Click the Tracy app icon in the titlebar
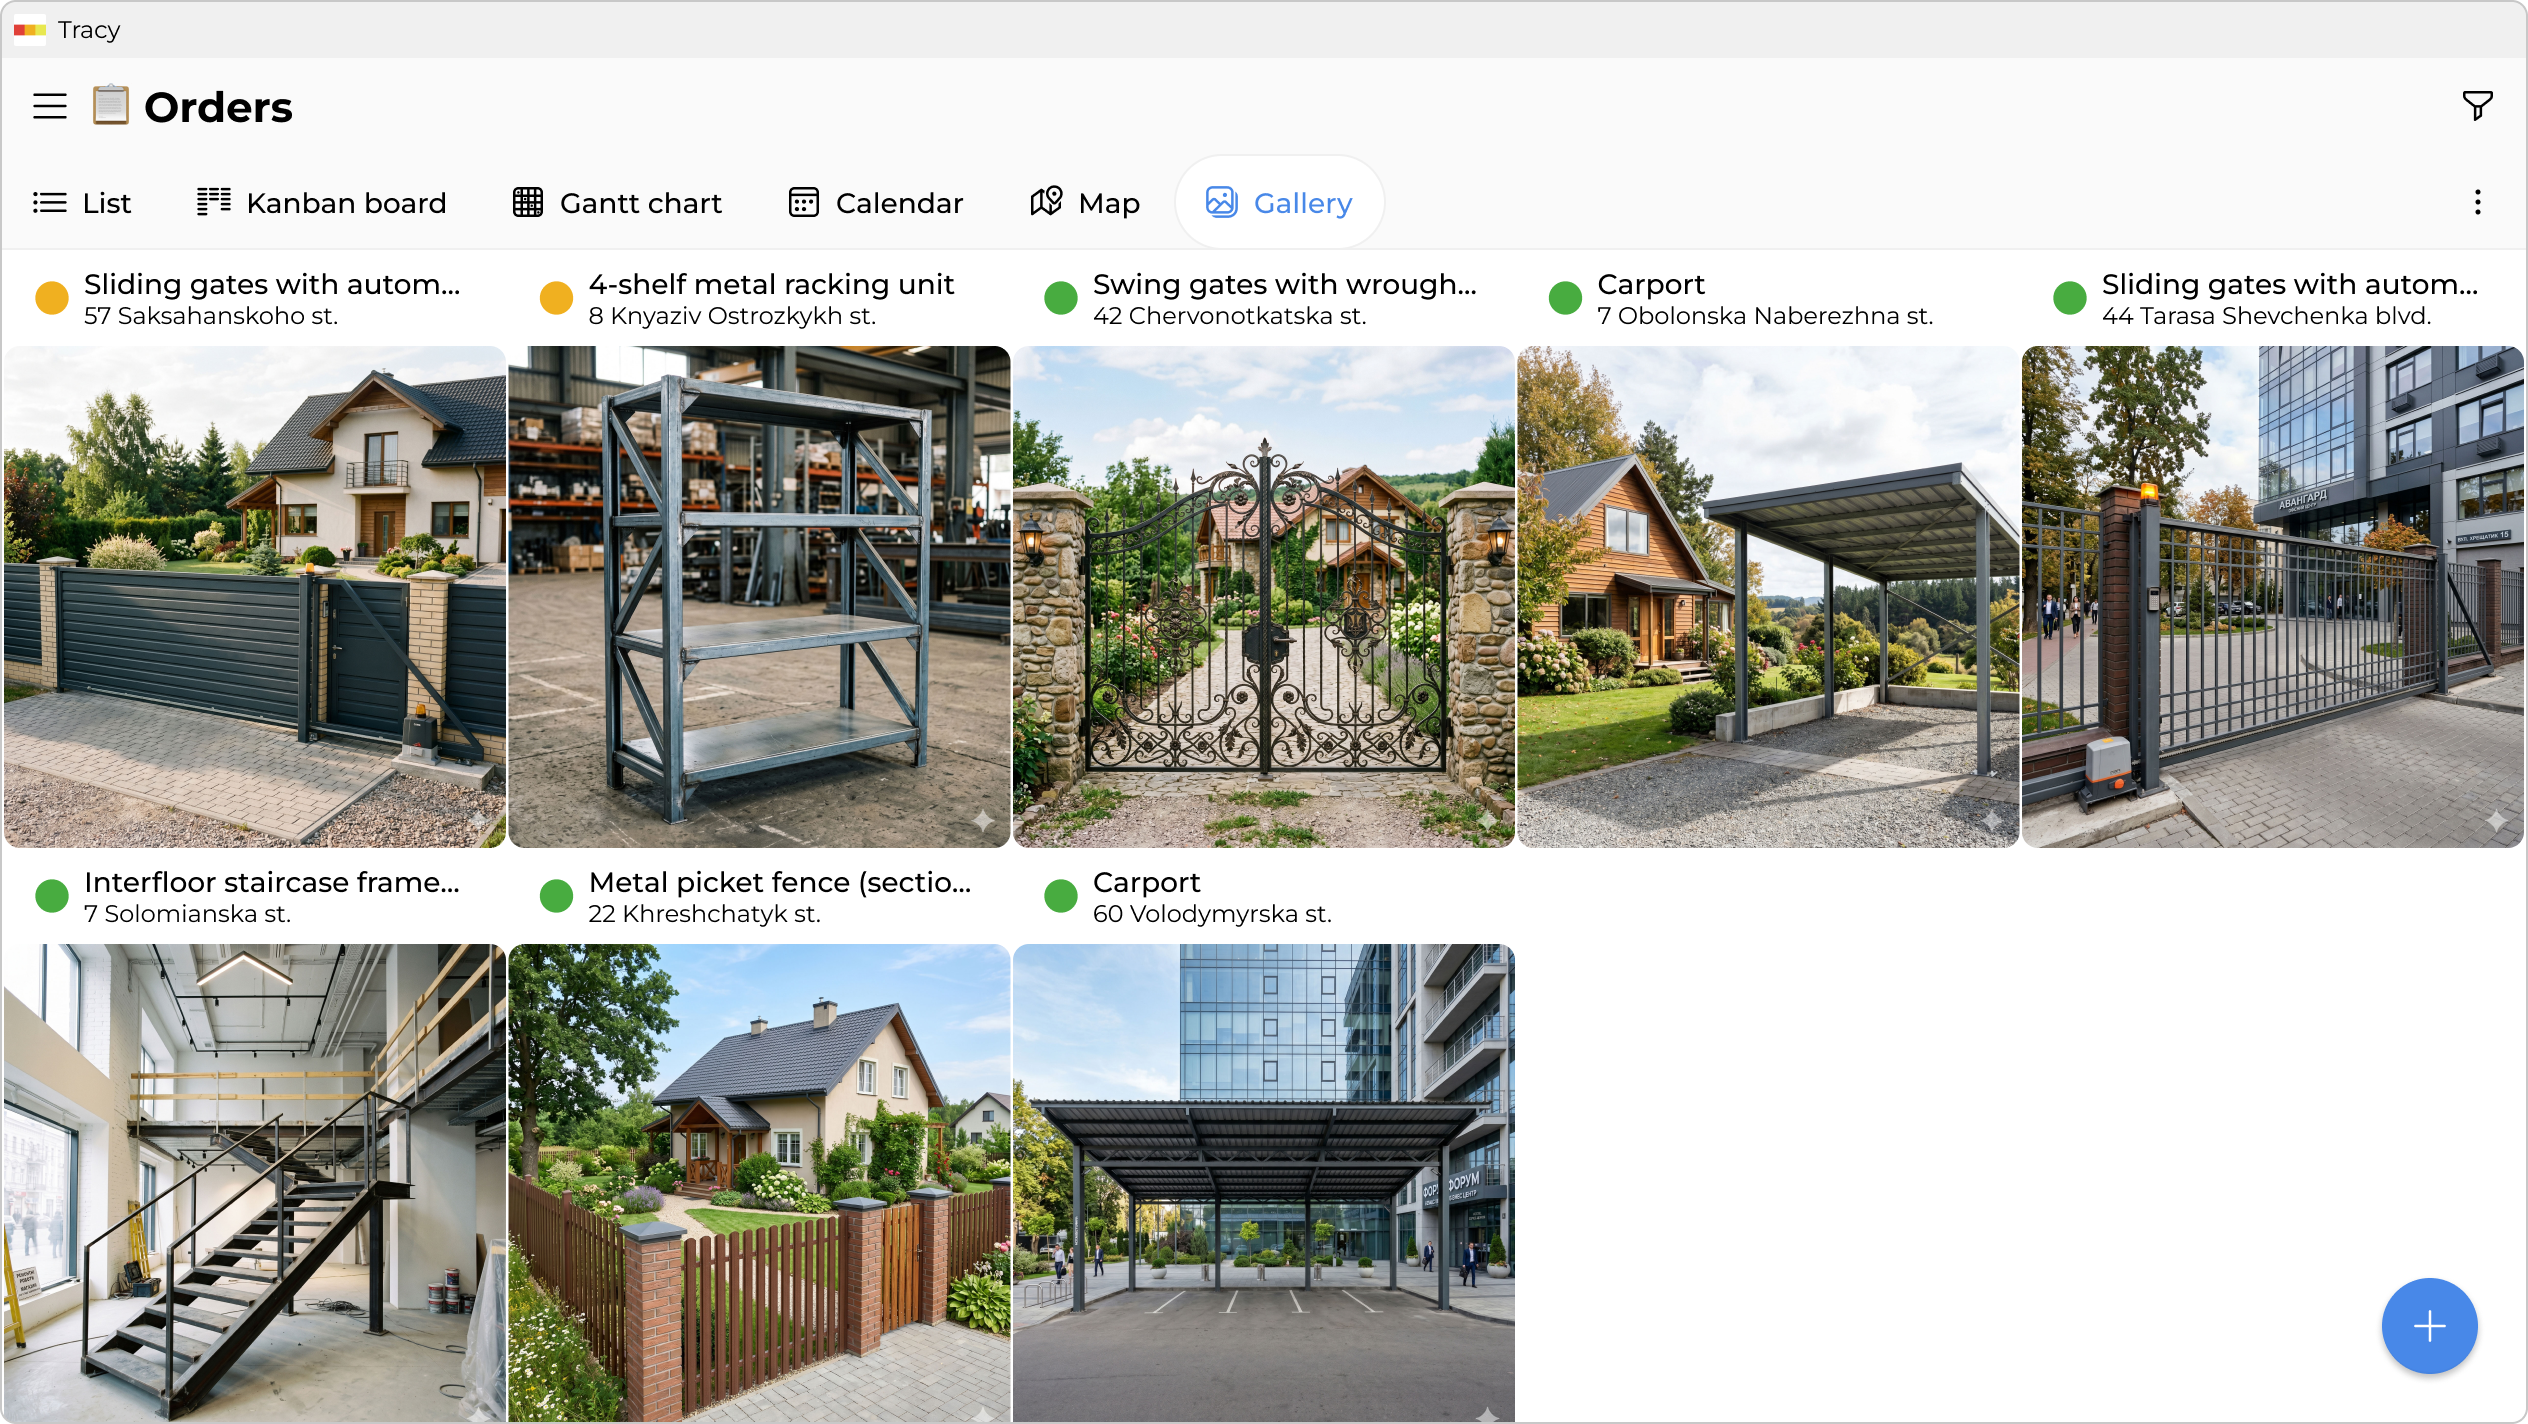 (x=29, y=30)
